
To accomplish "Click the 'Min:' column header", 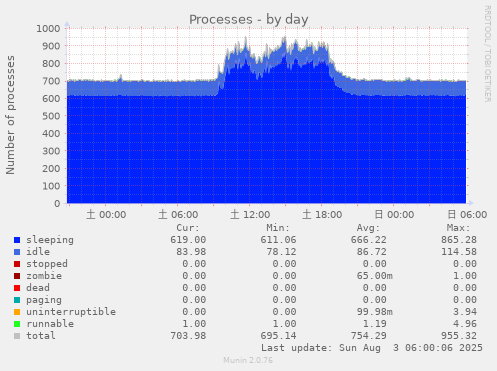I will (278, 228).
